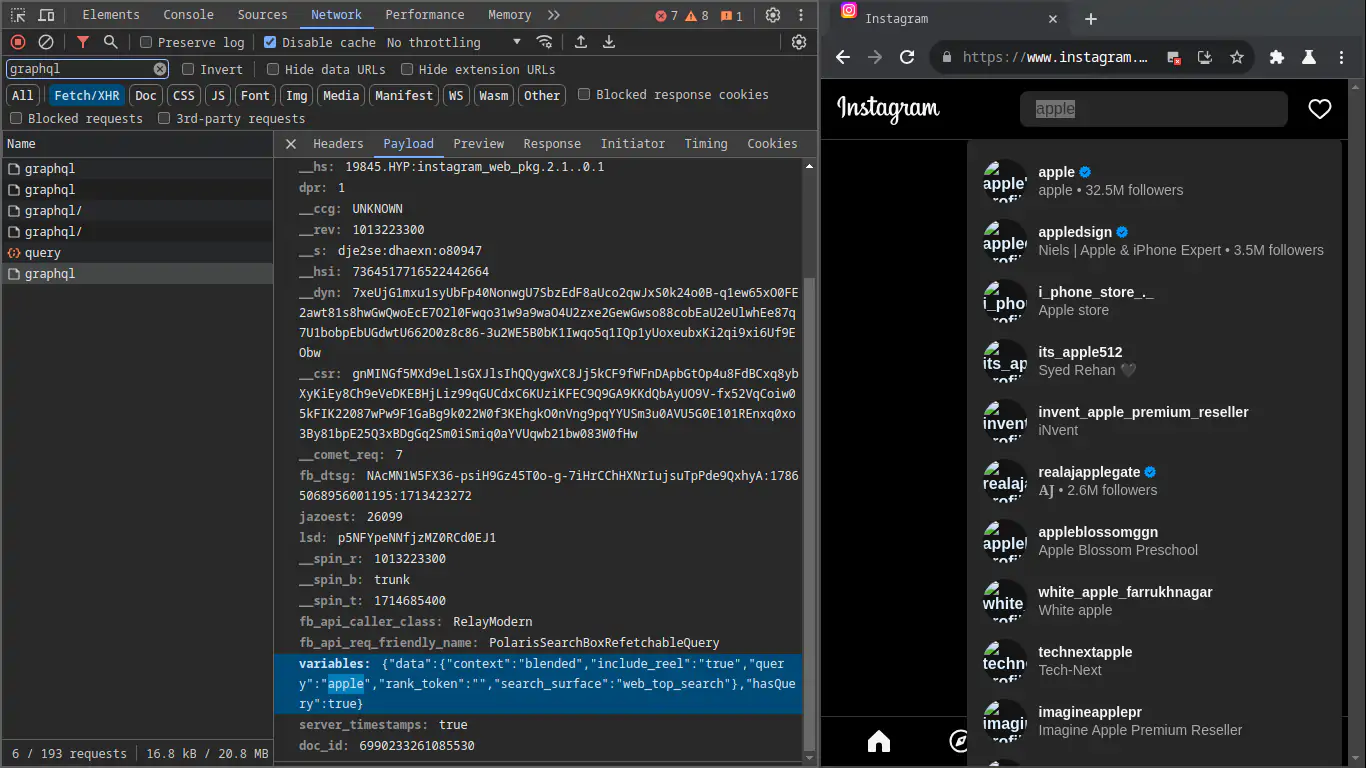The height and width of the screenshot is (768, 1366).
Task: Filter requests by All types
Action: pos(23,95)
